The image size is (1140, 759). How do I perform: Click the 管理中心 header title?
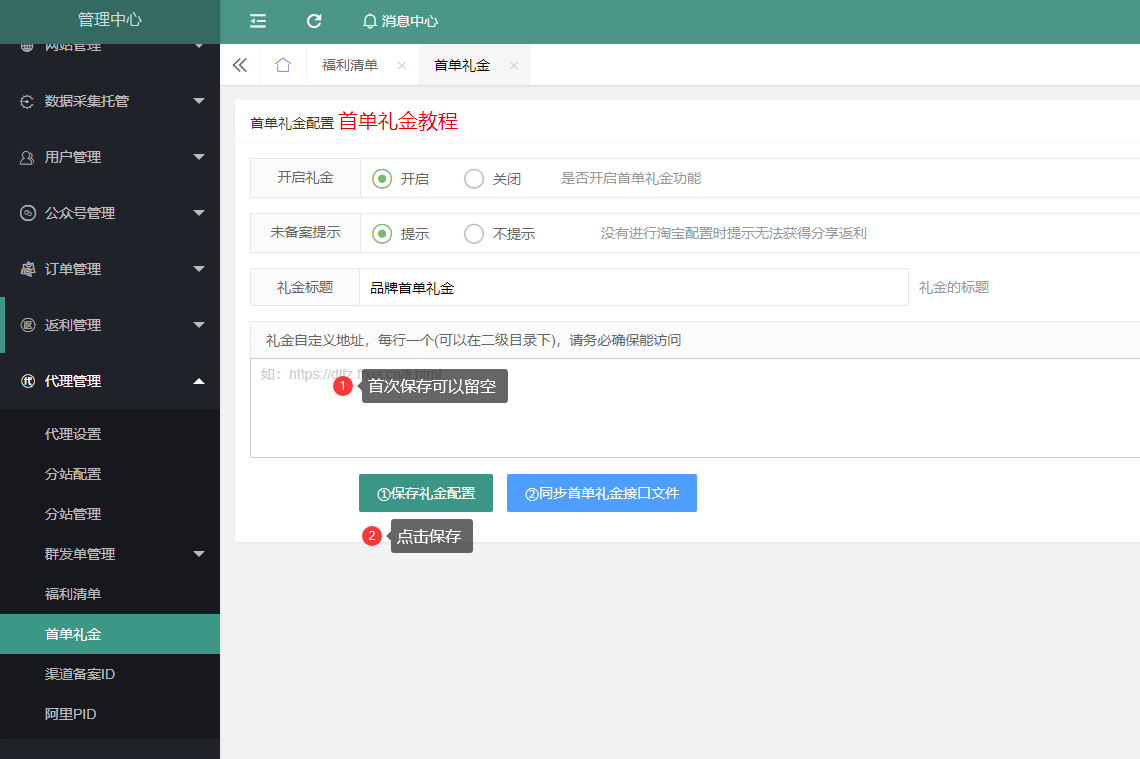pos(110,20)
